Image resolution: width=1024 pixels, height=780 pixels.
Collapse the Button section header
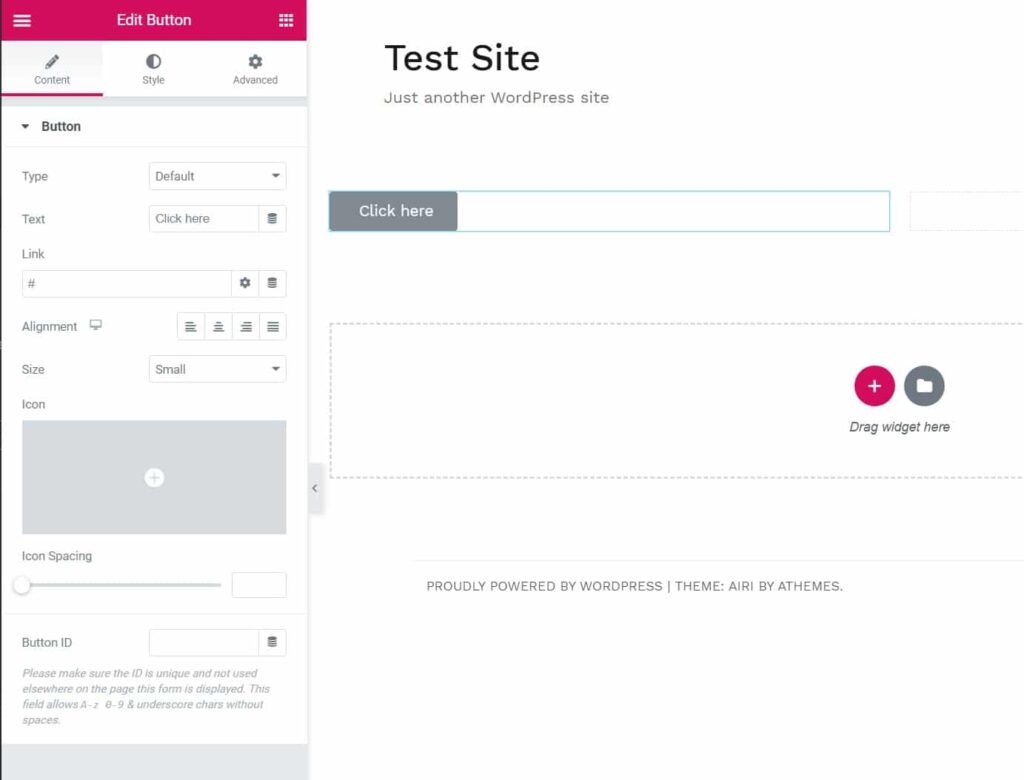(60, 127)
